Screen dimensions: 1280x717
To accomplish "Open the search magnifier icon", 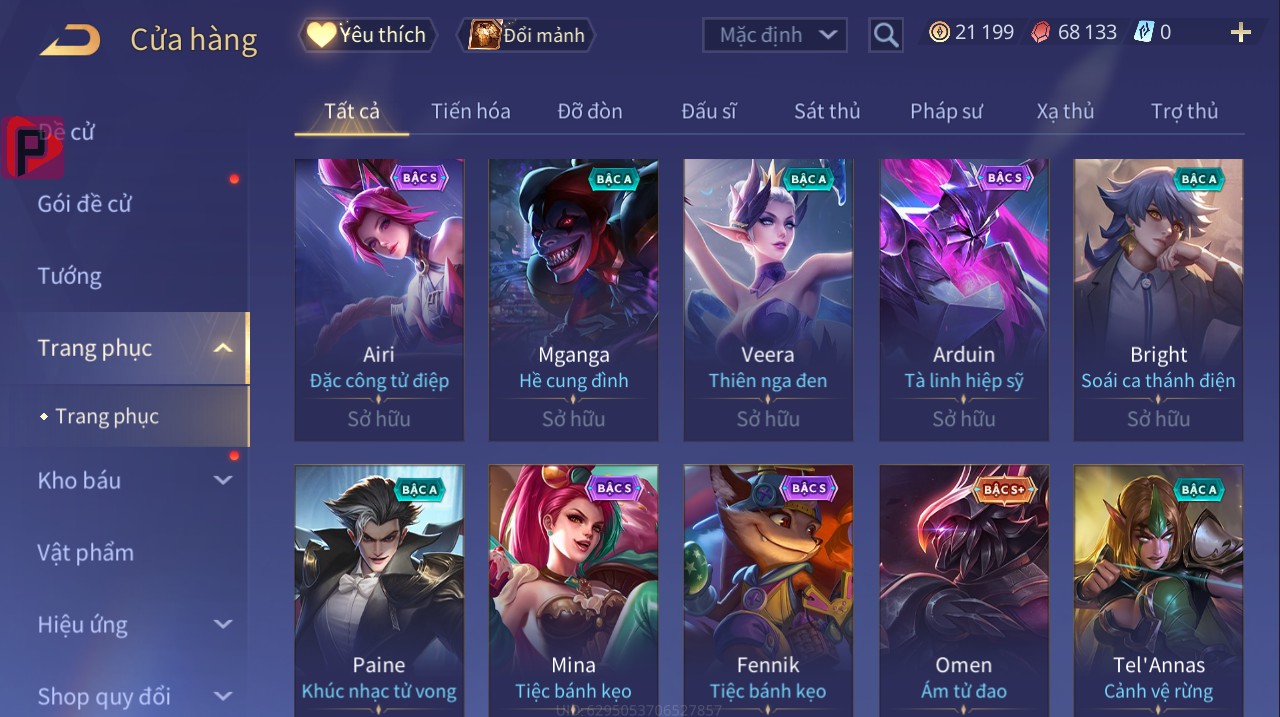I will coord(886,35).
